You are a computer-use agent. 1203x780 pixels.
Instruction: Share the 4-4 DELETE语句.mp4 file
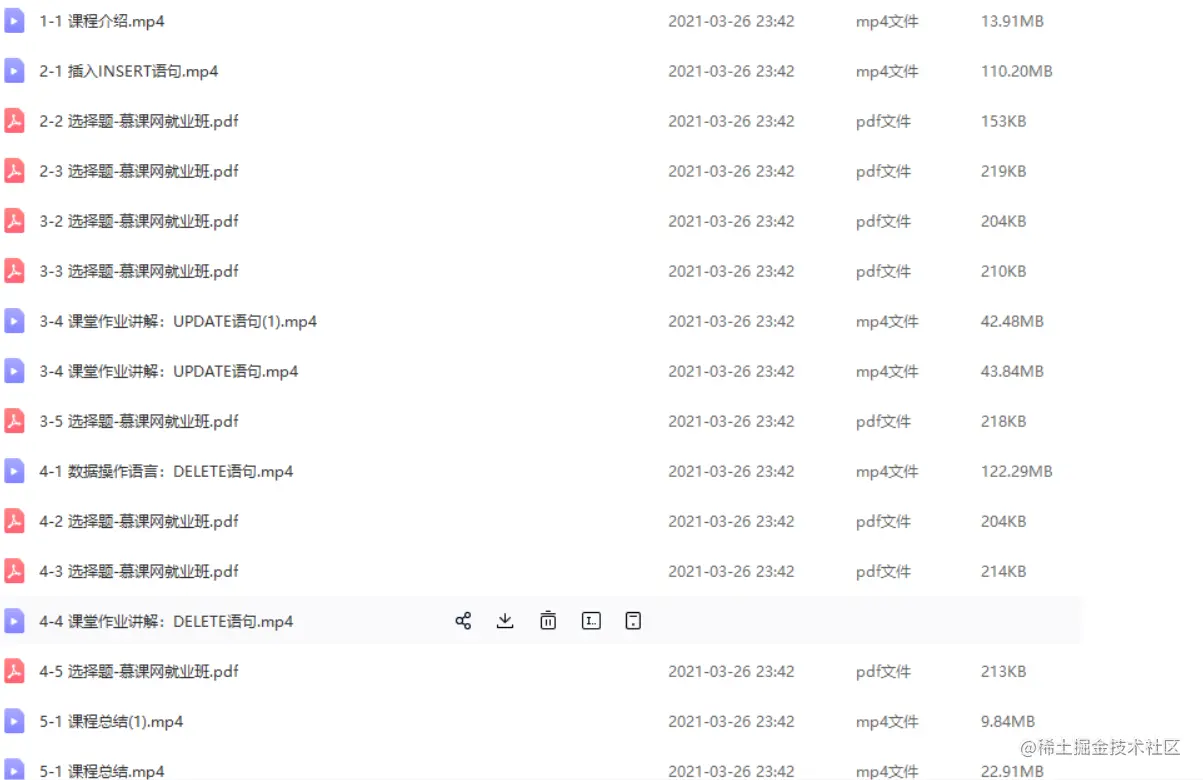click(463, 621)
